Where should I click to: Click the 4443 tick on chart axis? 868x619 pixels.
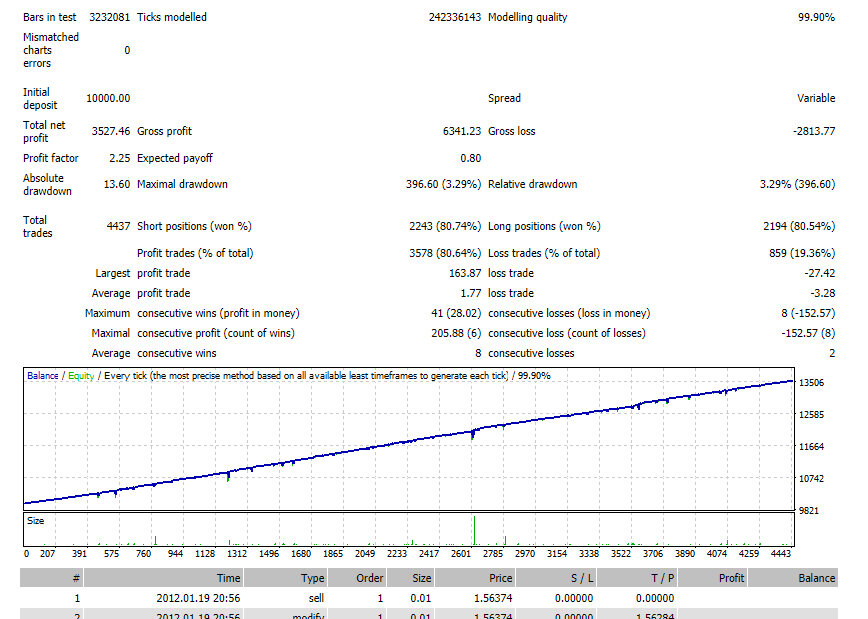[x=781, y=554]
